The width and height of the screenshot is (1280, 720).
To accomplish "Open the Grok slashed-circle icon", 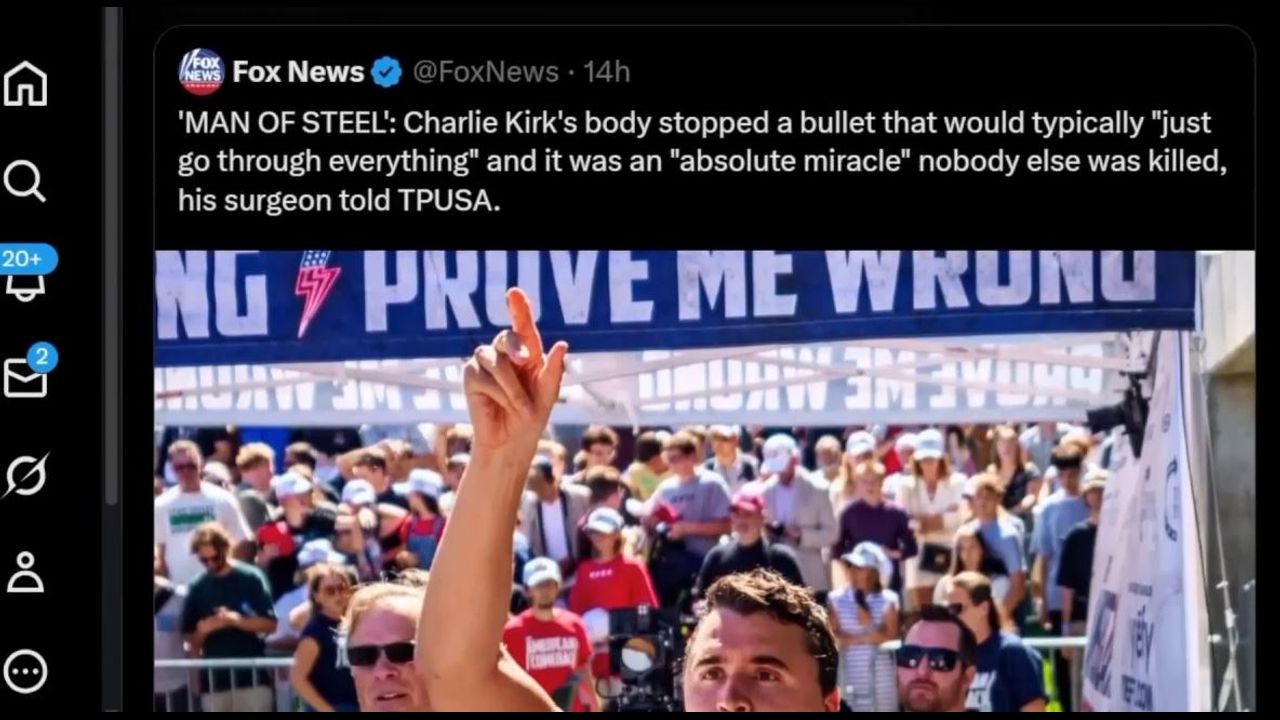I will coord(25,476).
